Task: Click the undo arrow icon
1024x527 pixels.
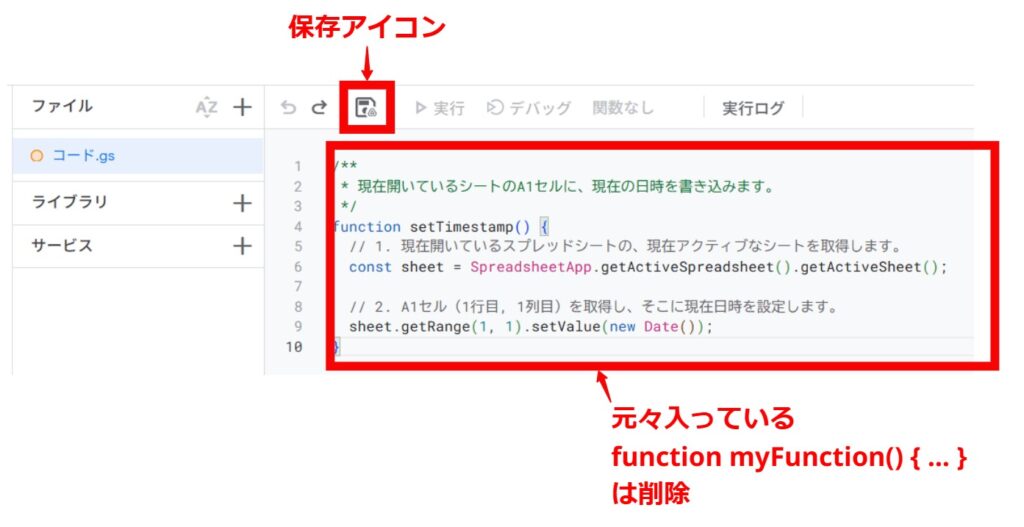Action: pos(289,108)
